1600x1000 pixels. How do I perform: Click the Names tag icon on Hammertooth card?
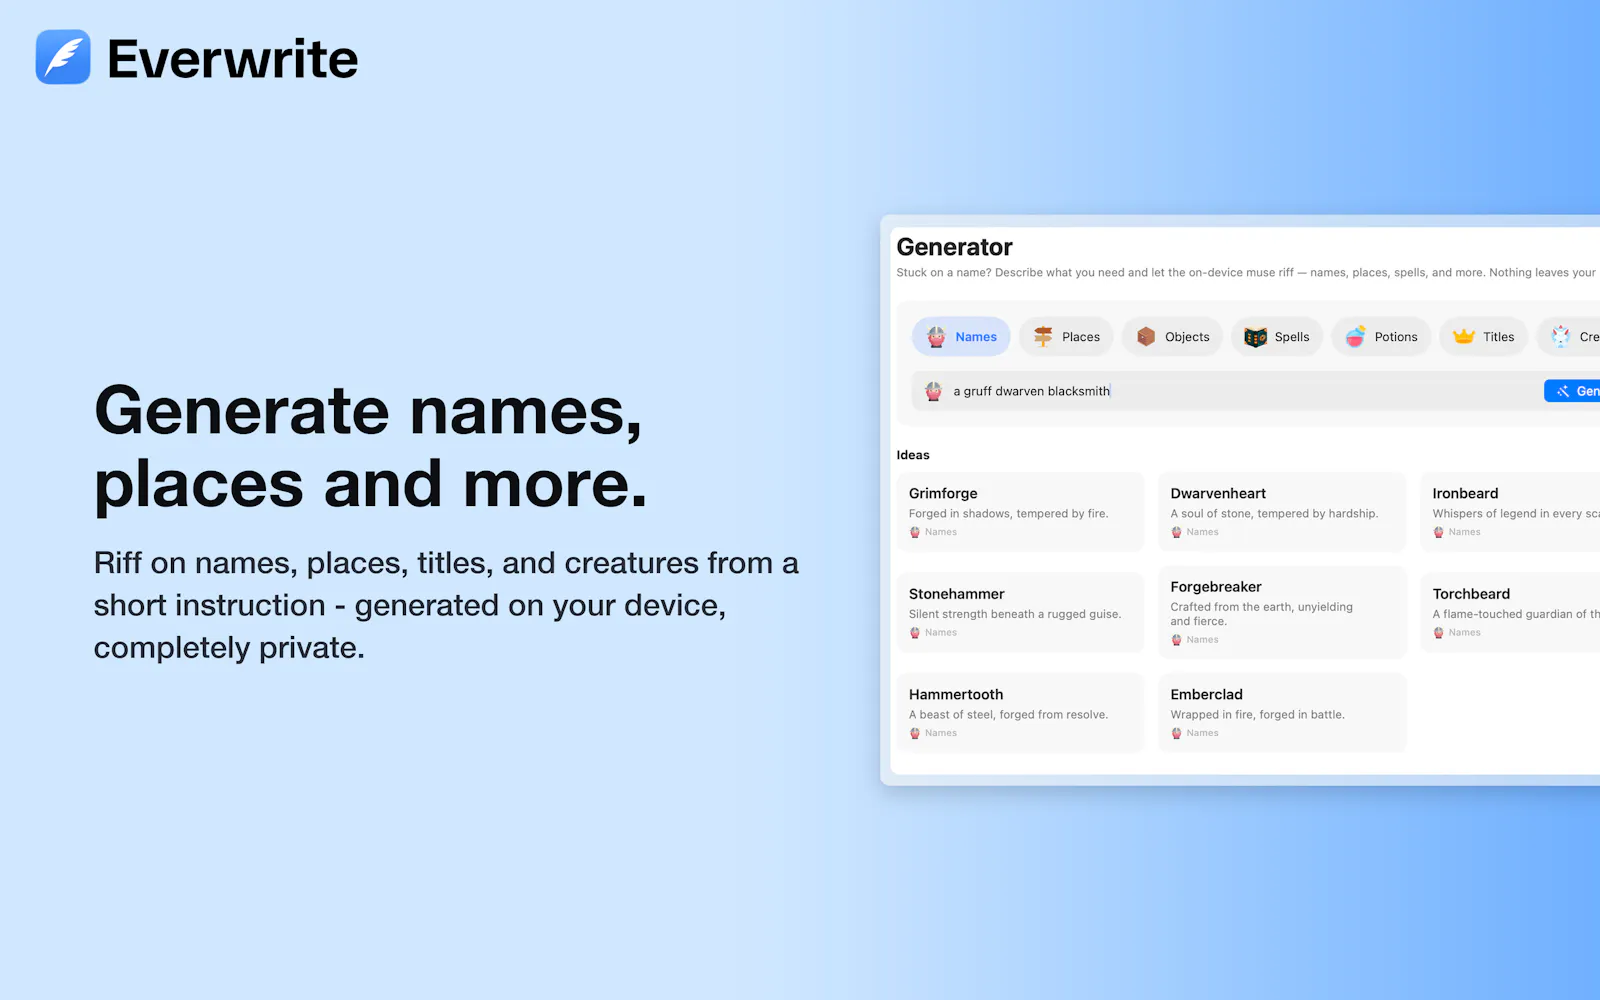915,733
